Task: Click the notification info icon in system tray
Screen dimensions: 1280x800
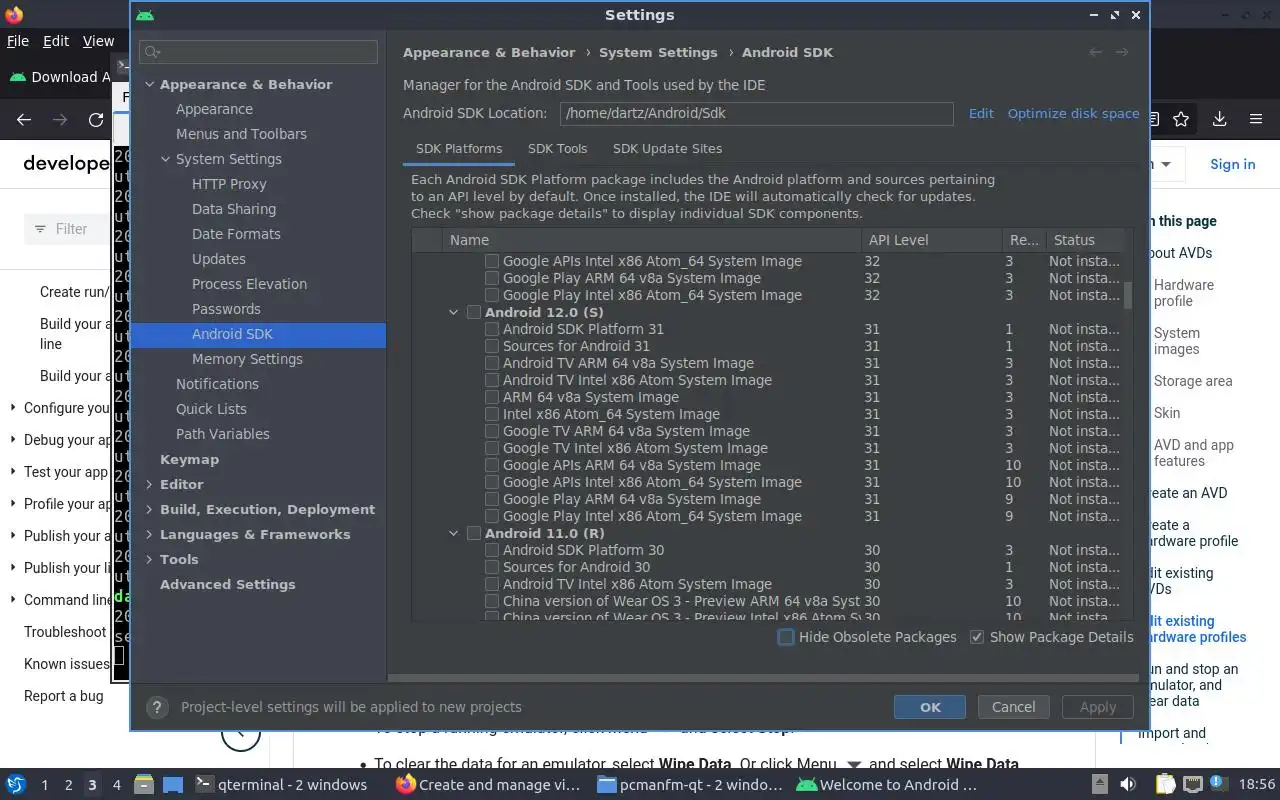Action: pyautogui.click(x=1219, y=785)
